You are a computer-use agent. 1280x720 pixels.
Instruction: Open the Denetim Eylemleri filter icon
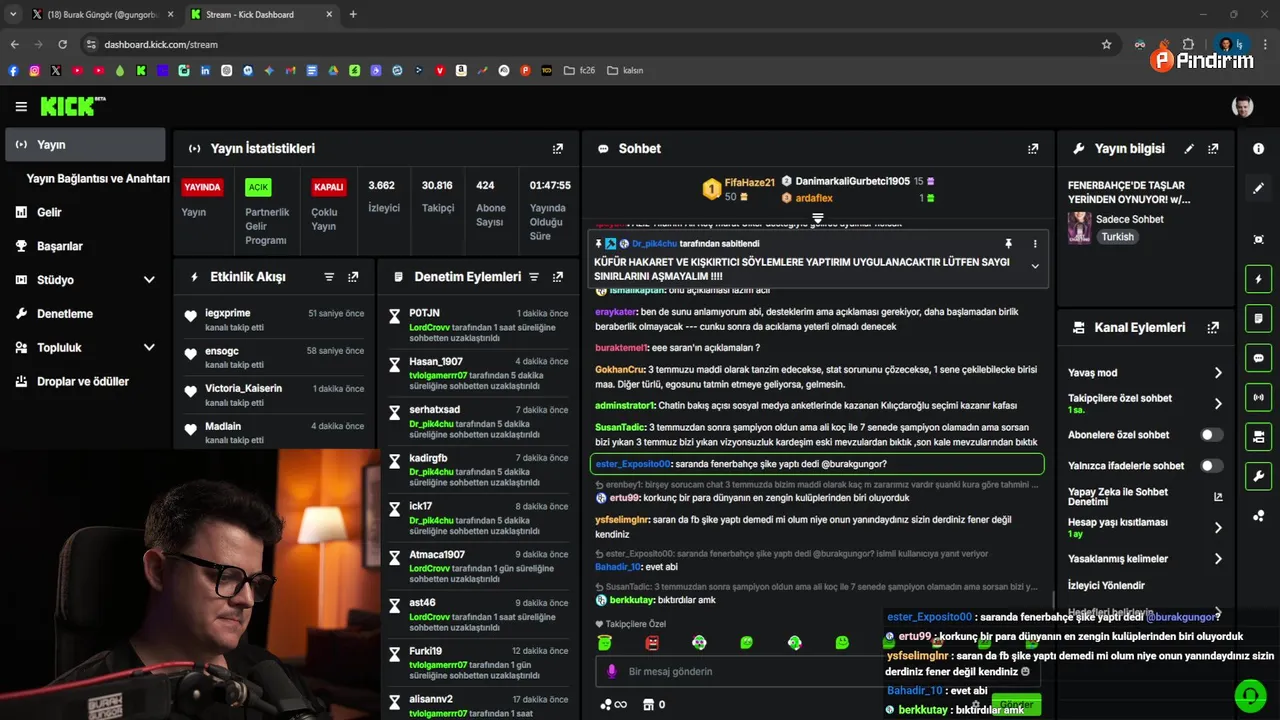(534, 276)
